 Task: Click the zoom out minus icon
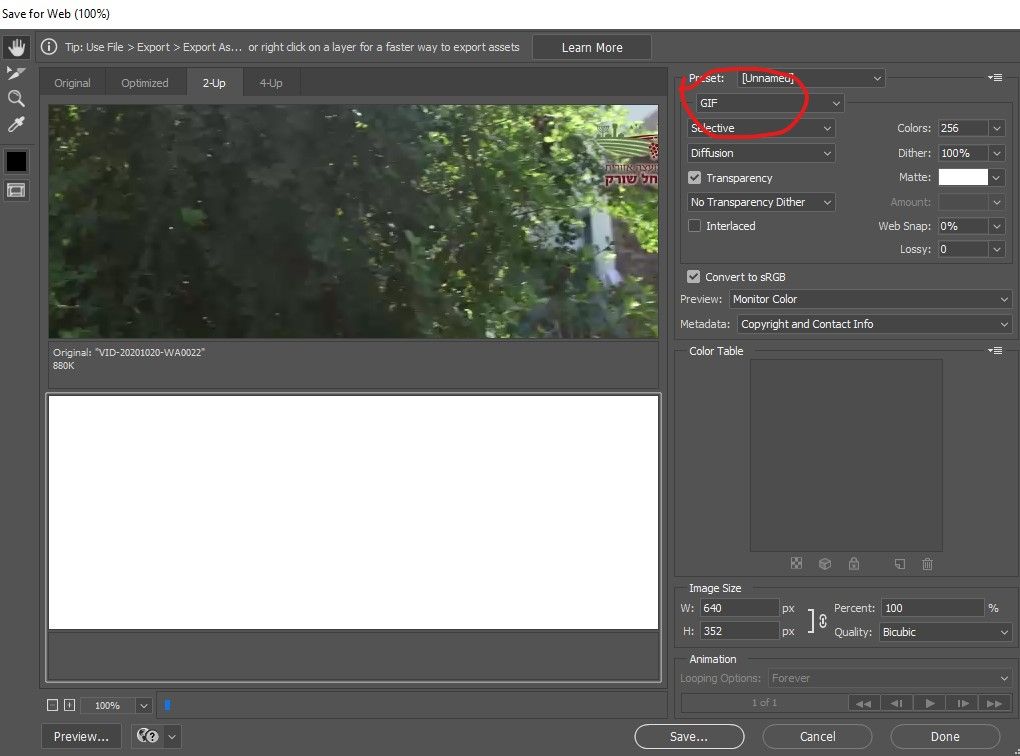53,705
